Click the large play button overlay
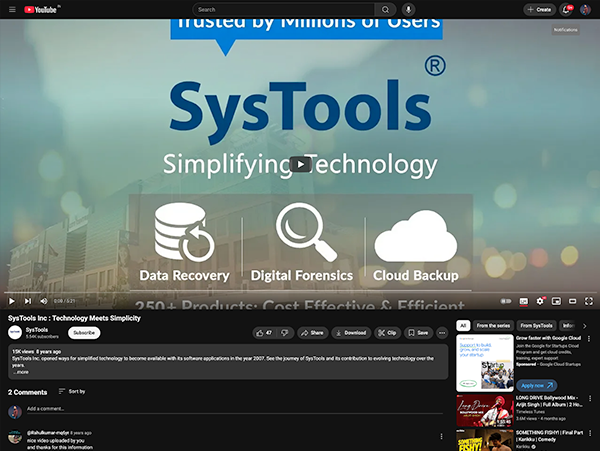 (300, 164)
